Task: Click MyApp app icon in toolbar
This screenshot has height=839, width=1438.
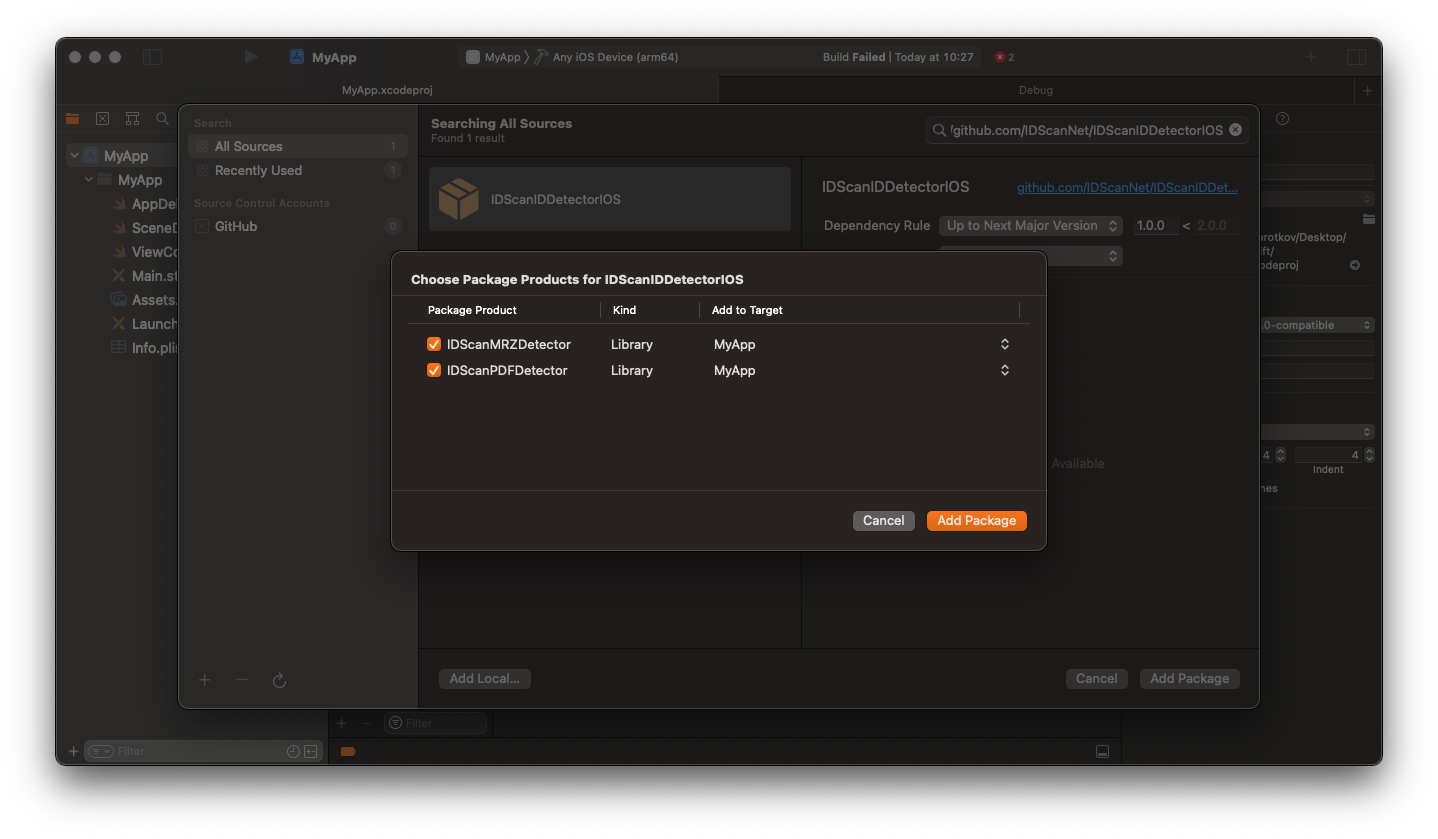Action: pos(297,57)
